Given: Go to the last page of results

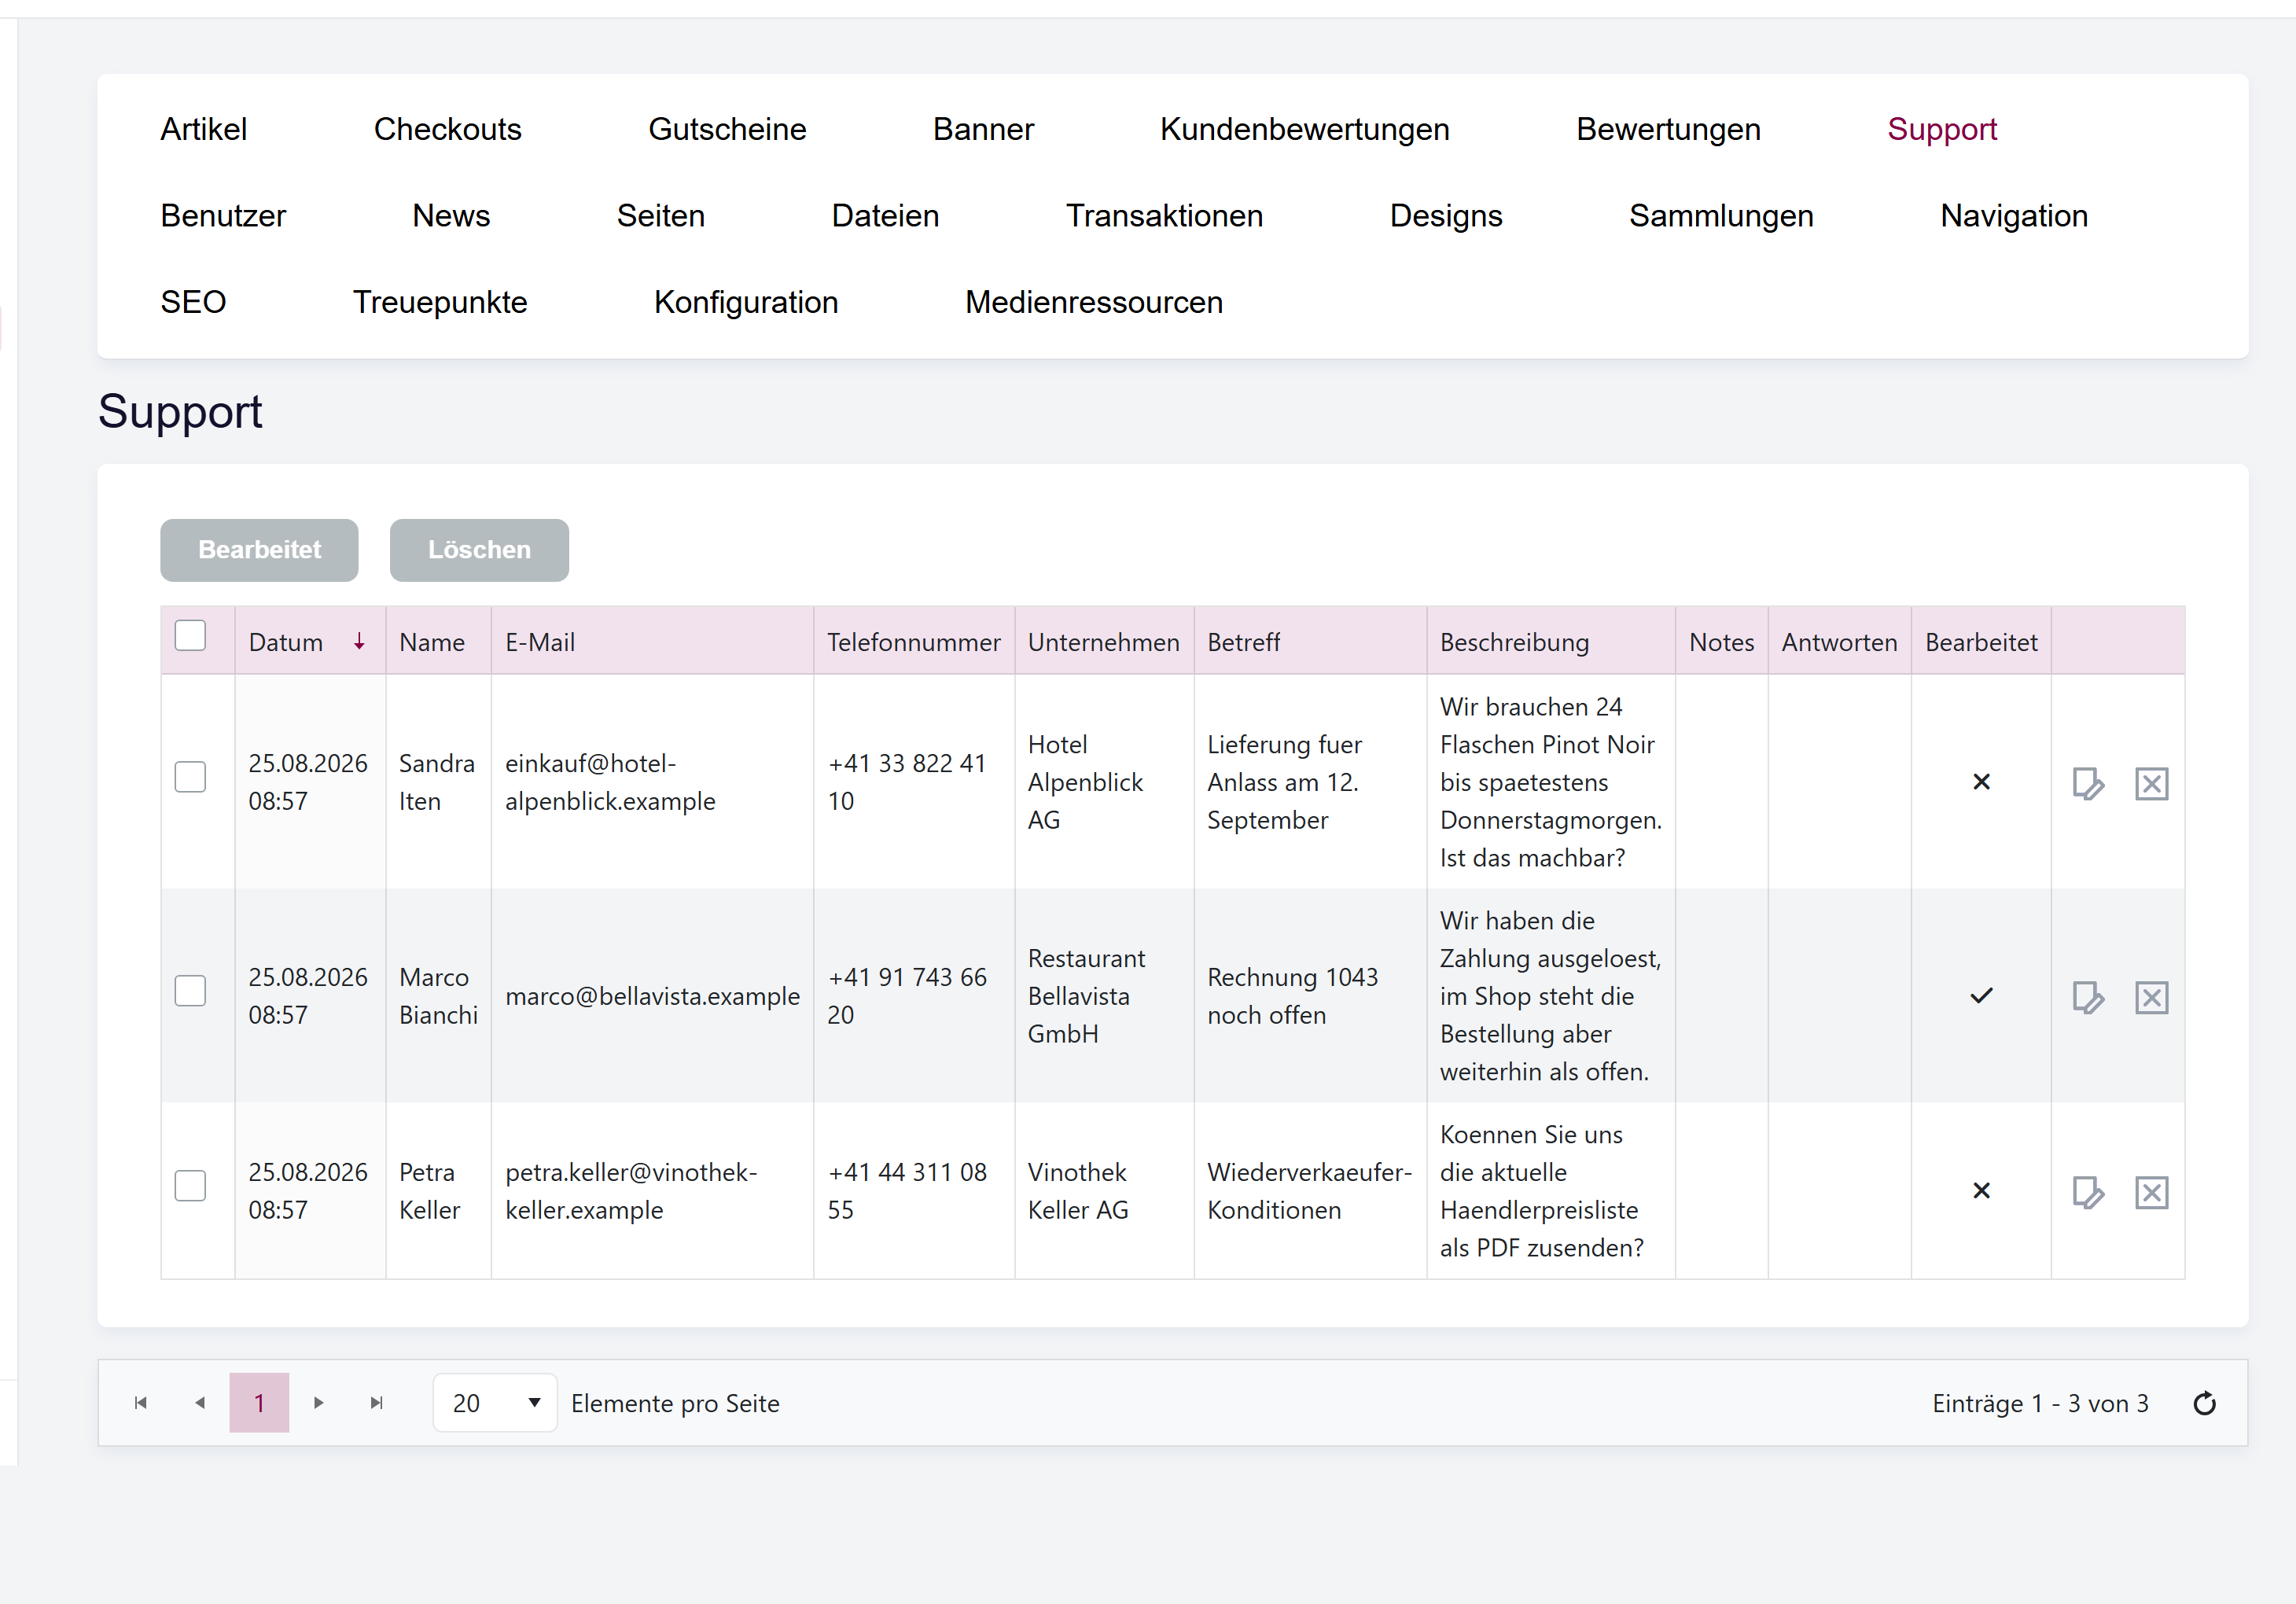Looking at the screenshot, I should pyautogui.click(x=376, y=1403).
